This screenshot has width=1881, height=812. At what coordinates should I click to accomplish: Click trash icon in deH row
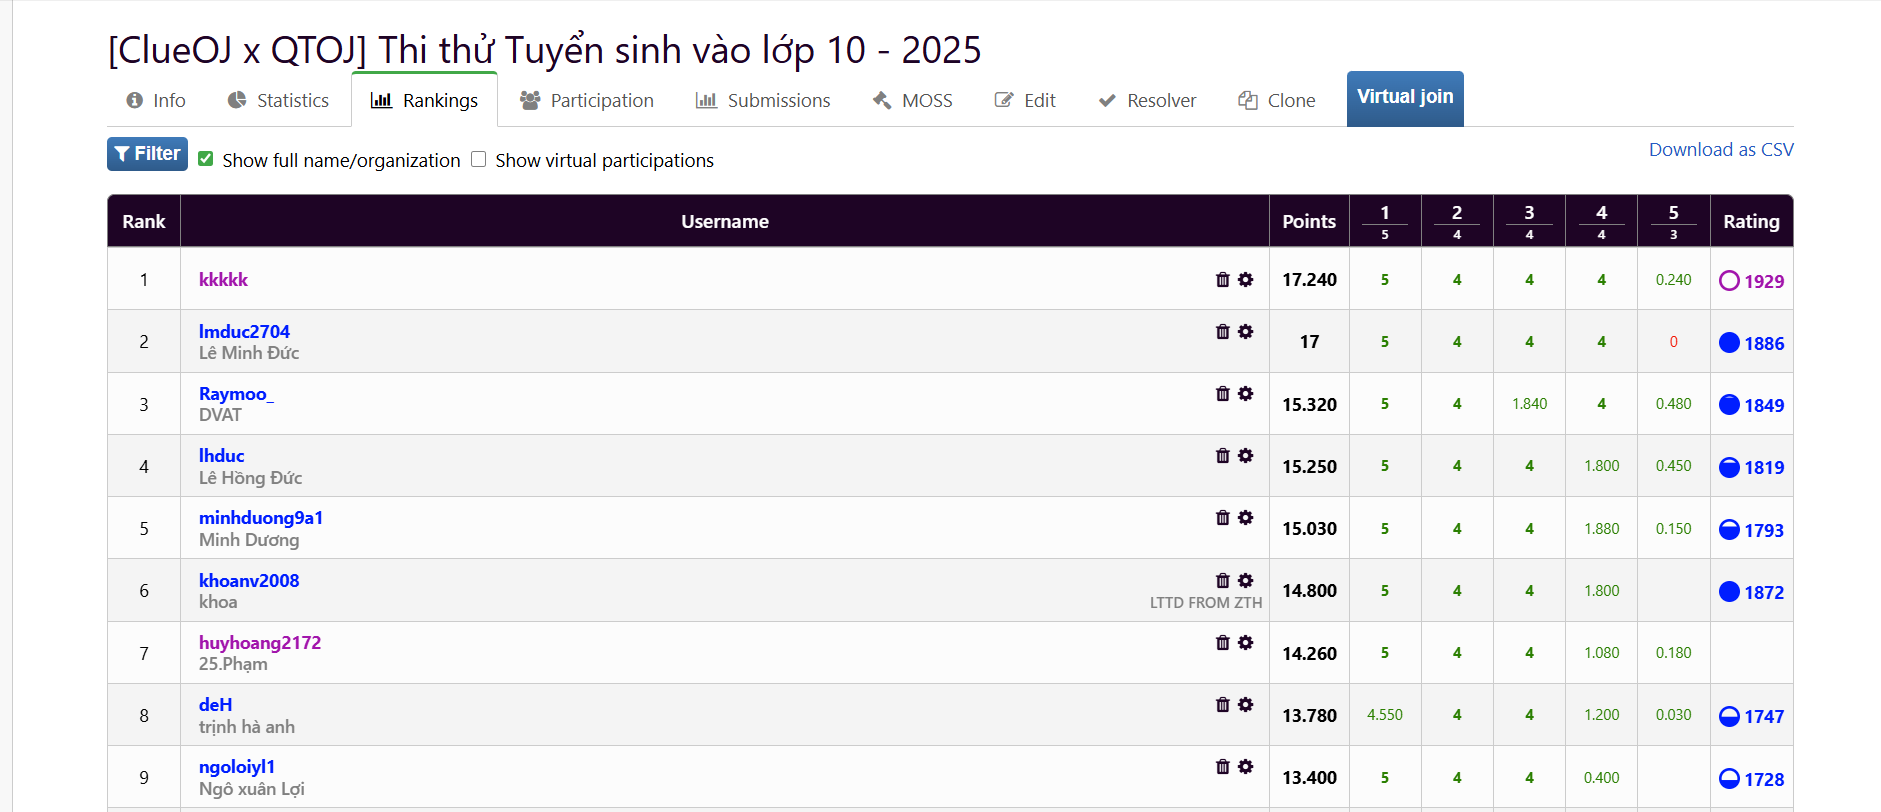(1222, 704)
